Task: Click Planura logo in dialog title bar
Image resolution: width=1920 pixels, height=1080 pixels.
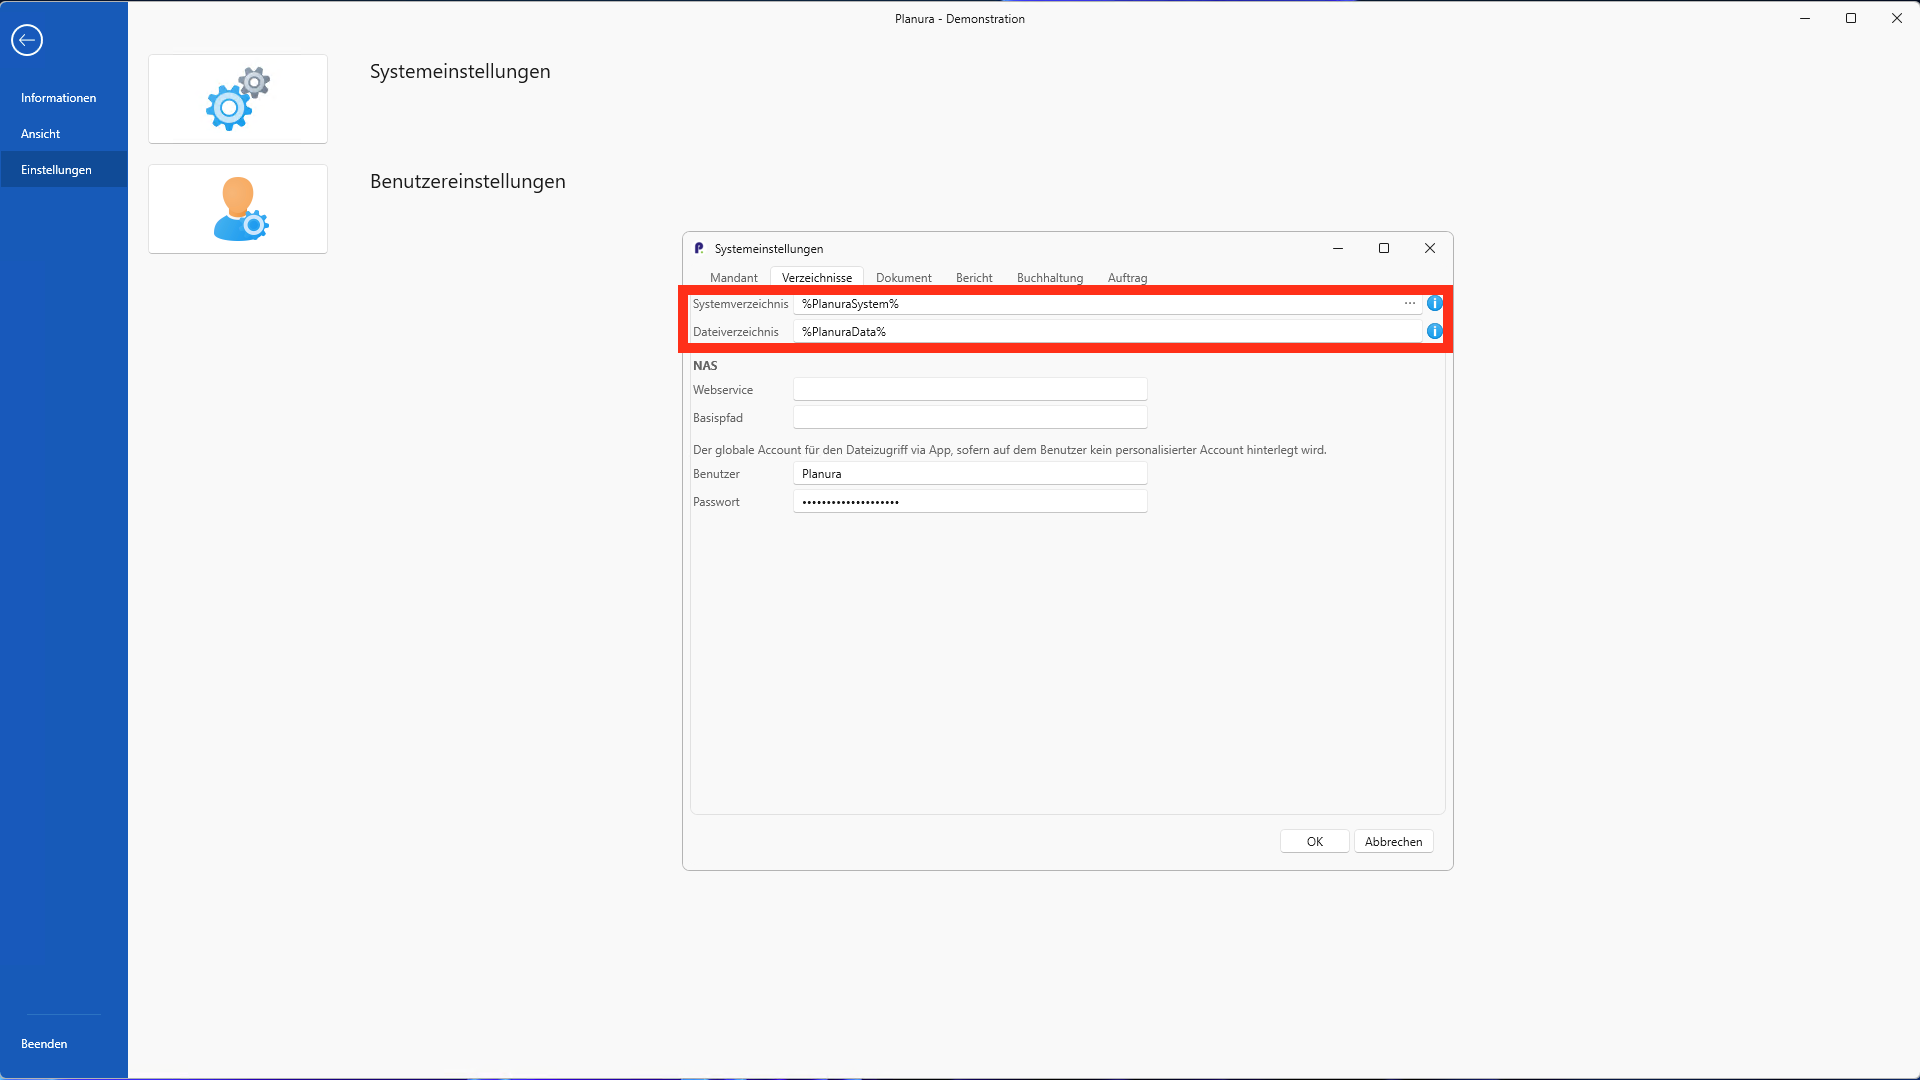Action: pyautogui.click(x=699, y=248)
